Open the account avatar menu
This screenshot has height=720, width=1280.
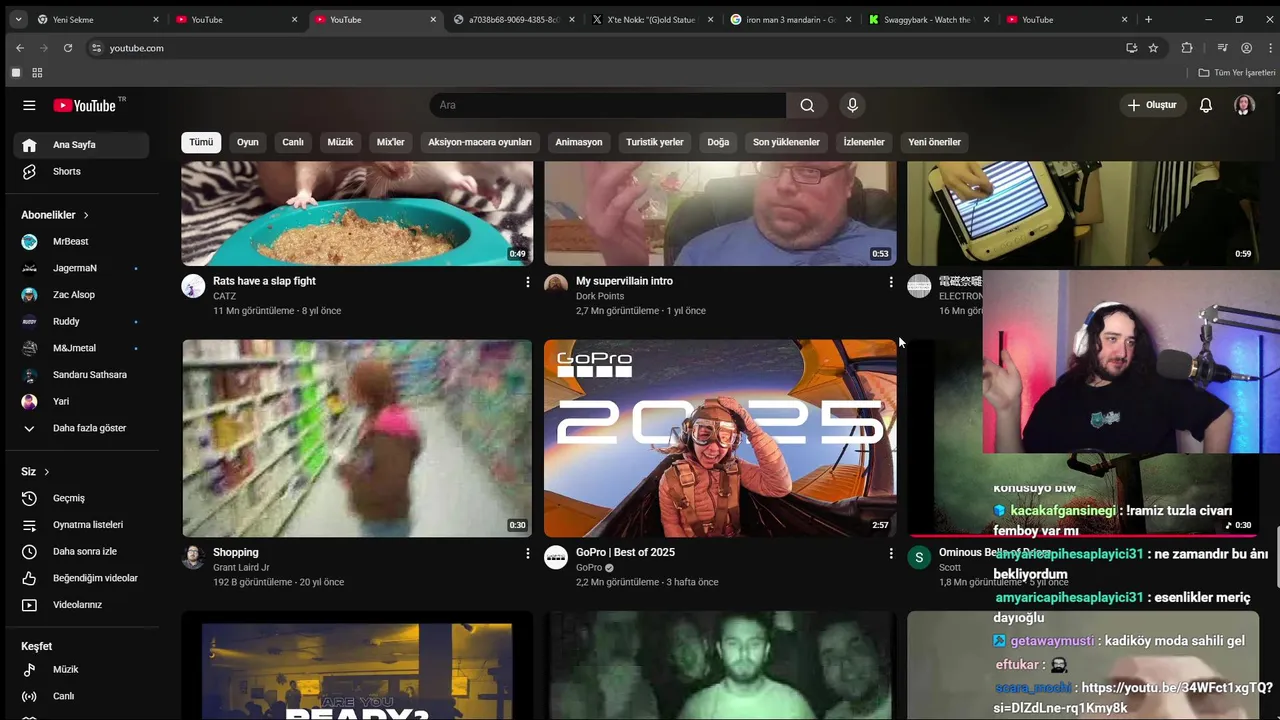click(x=1244, y=105)
